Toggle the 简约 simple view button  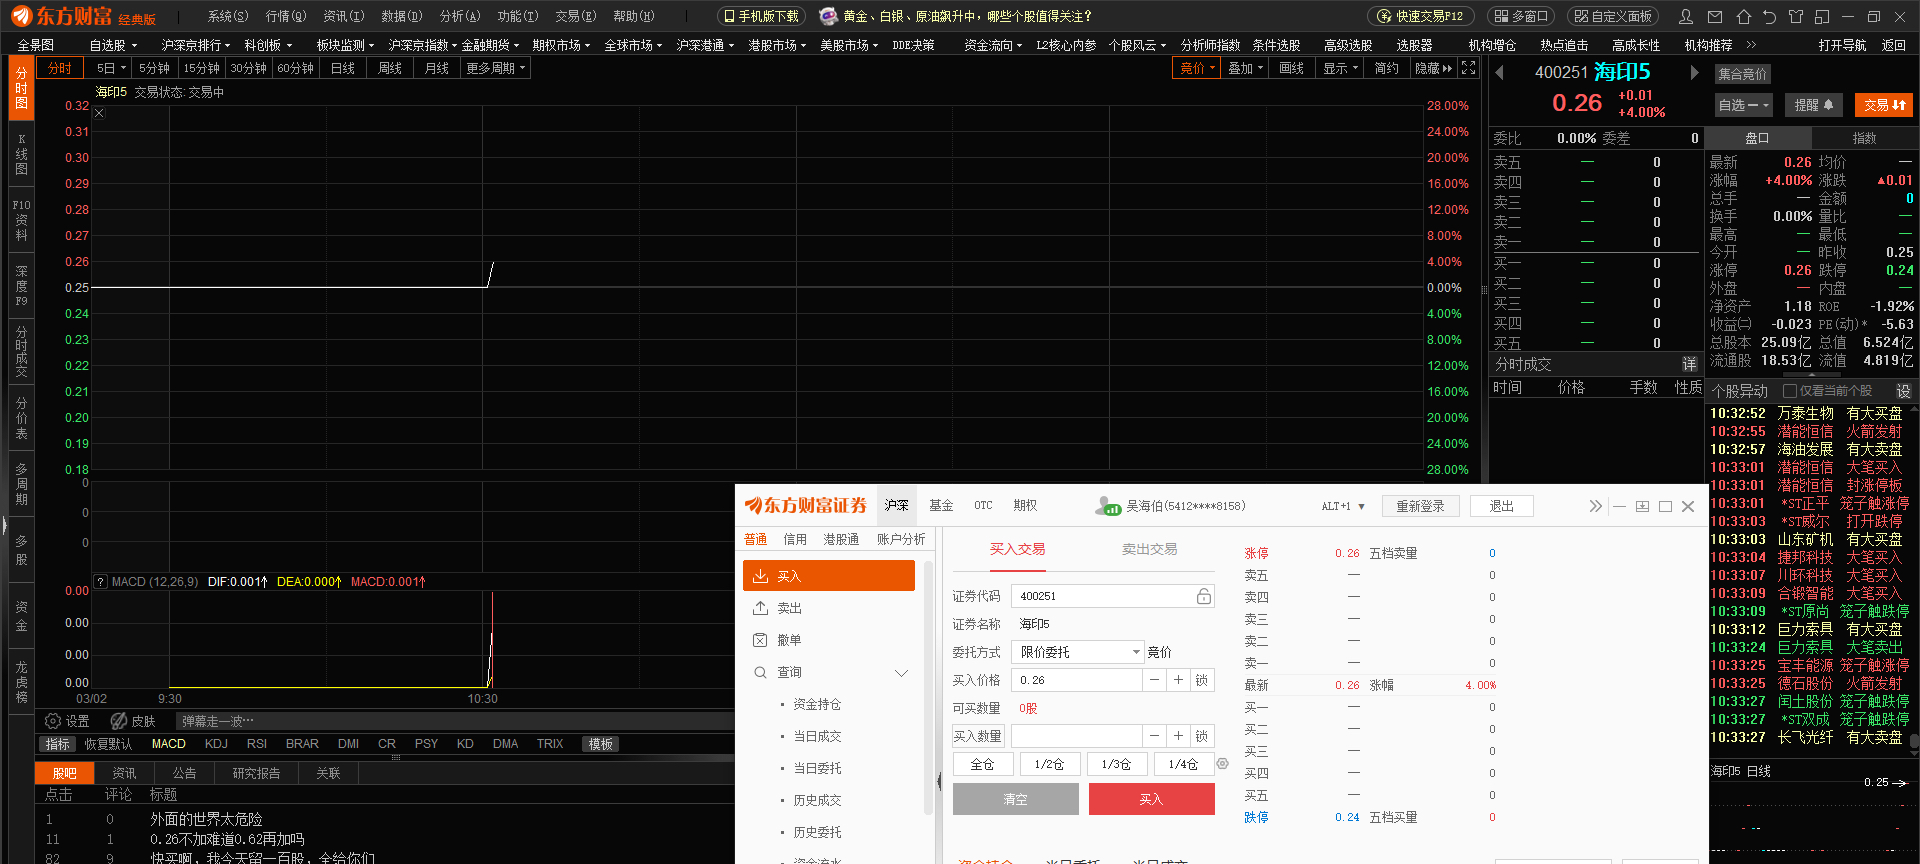point(1386,68)
